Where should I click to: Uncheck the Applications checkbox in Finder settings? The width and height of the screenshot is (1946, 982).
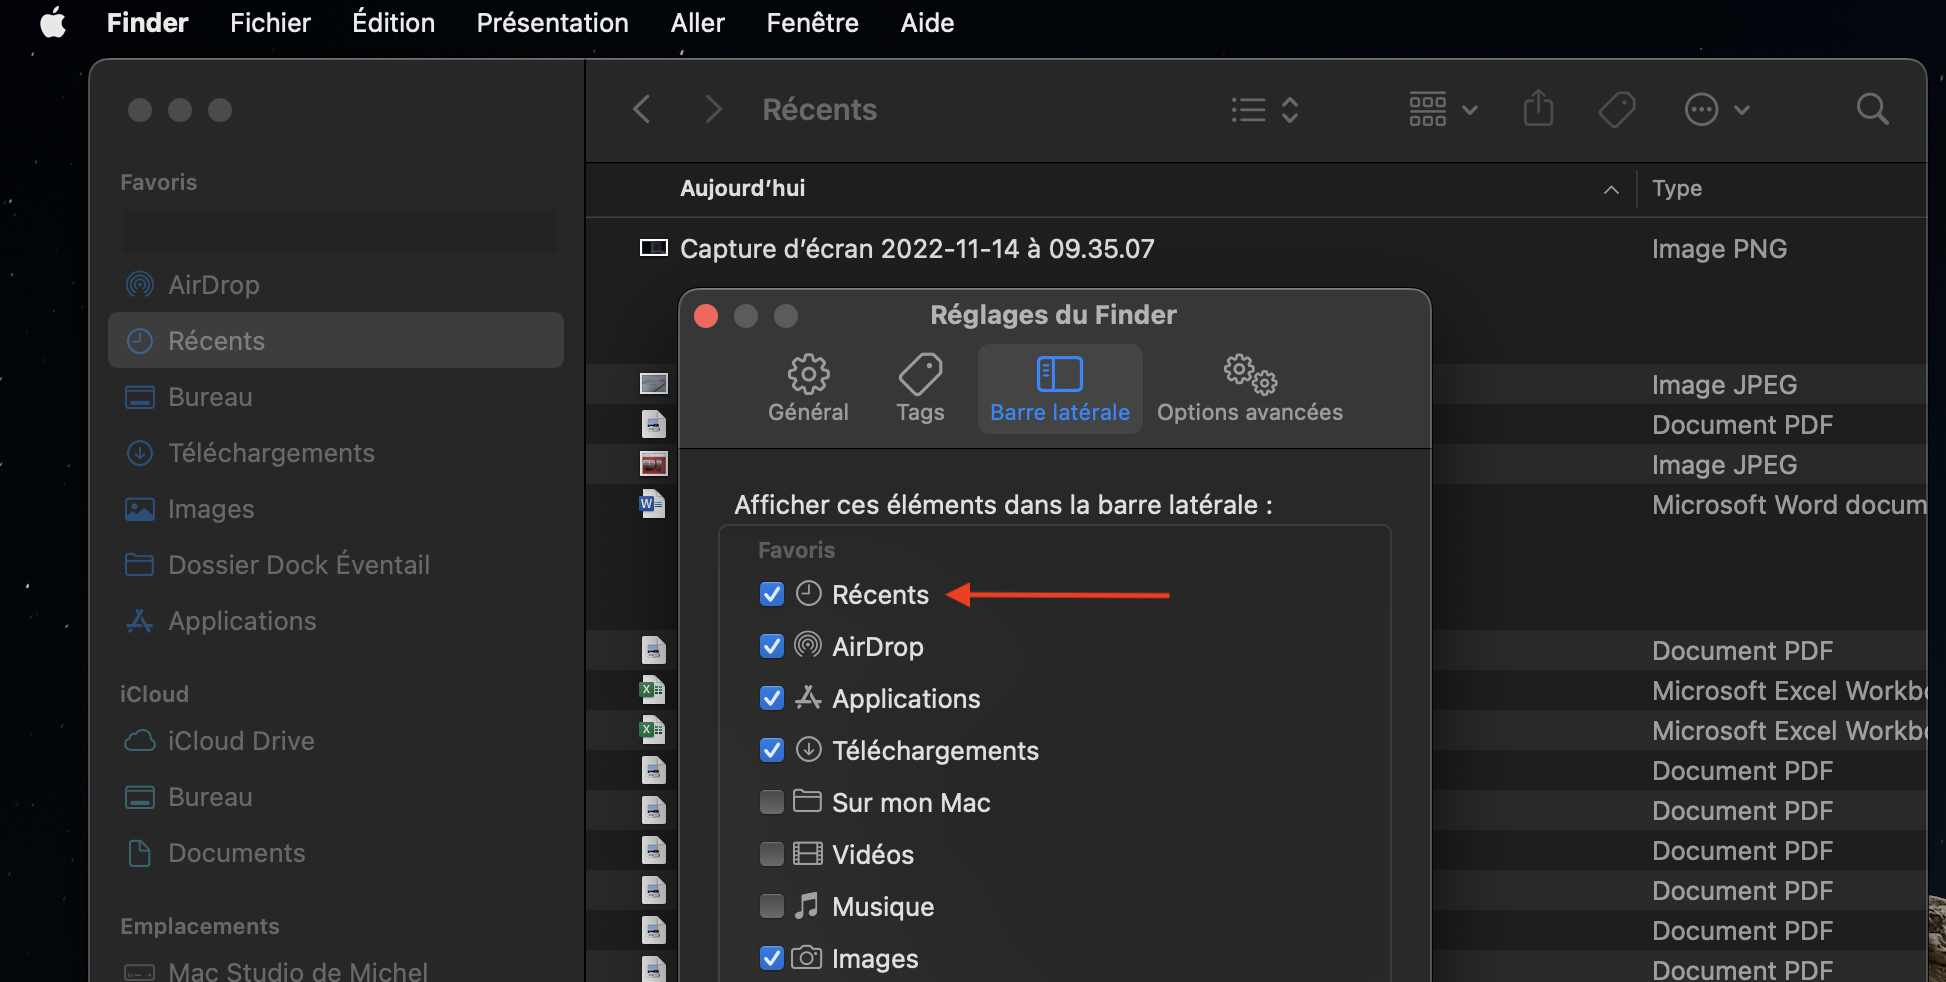(x=772, y=698)
